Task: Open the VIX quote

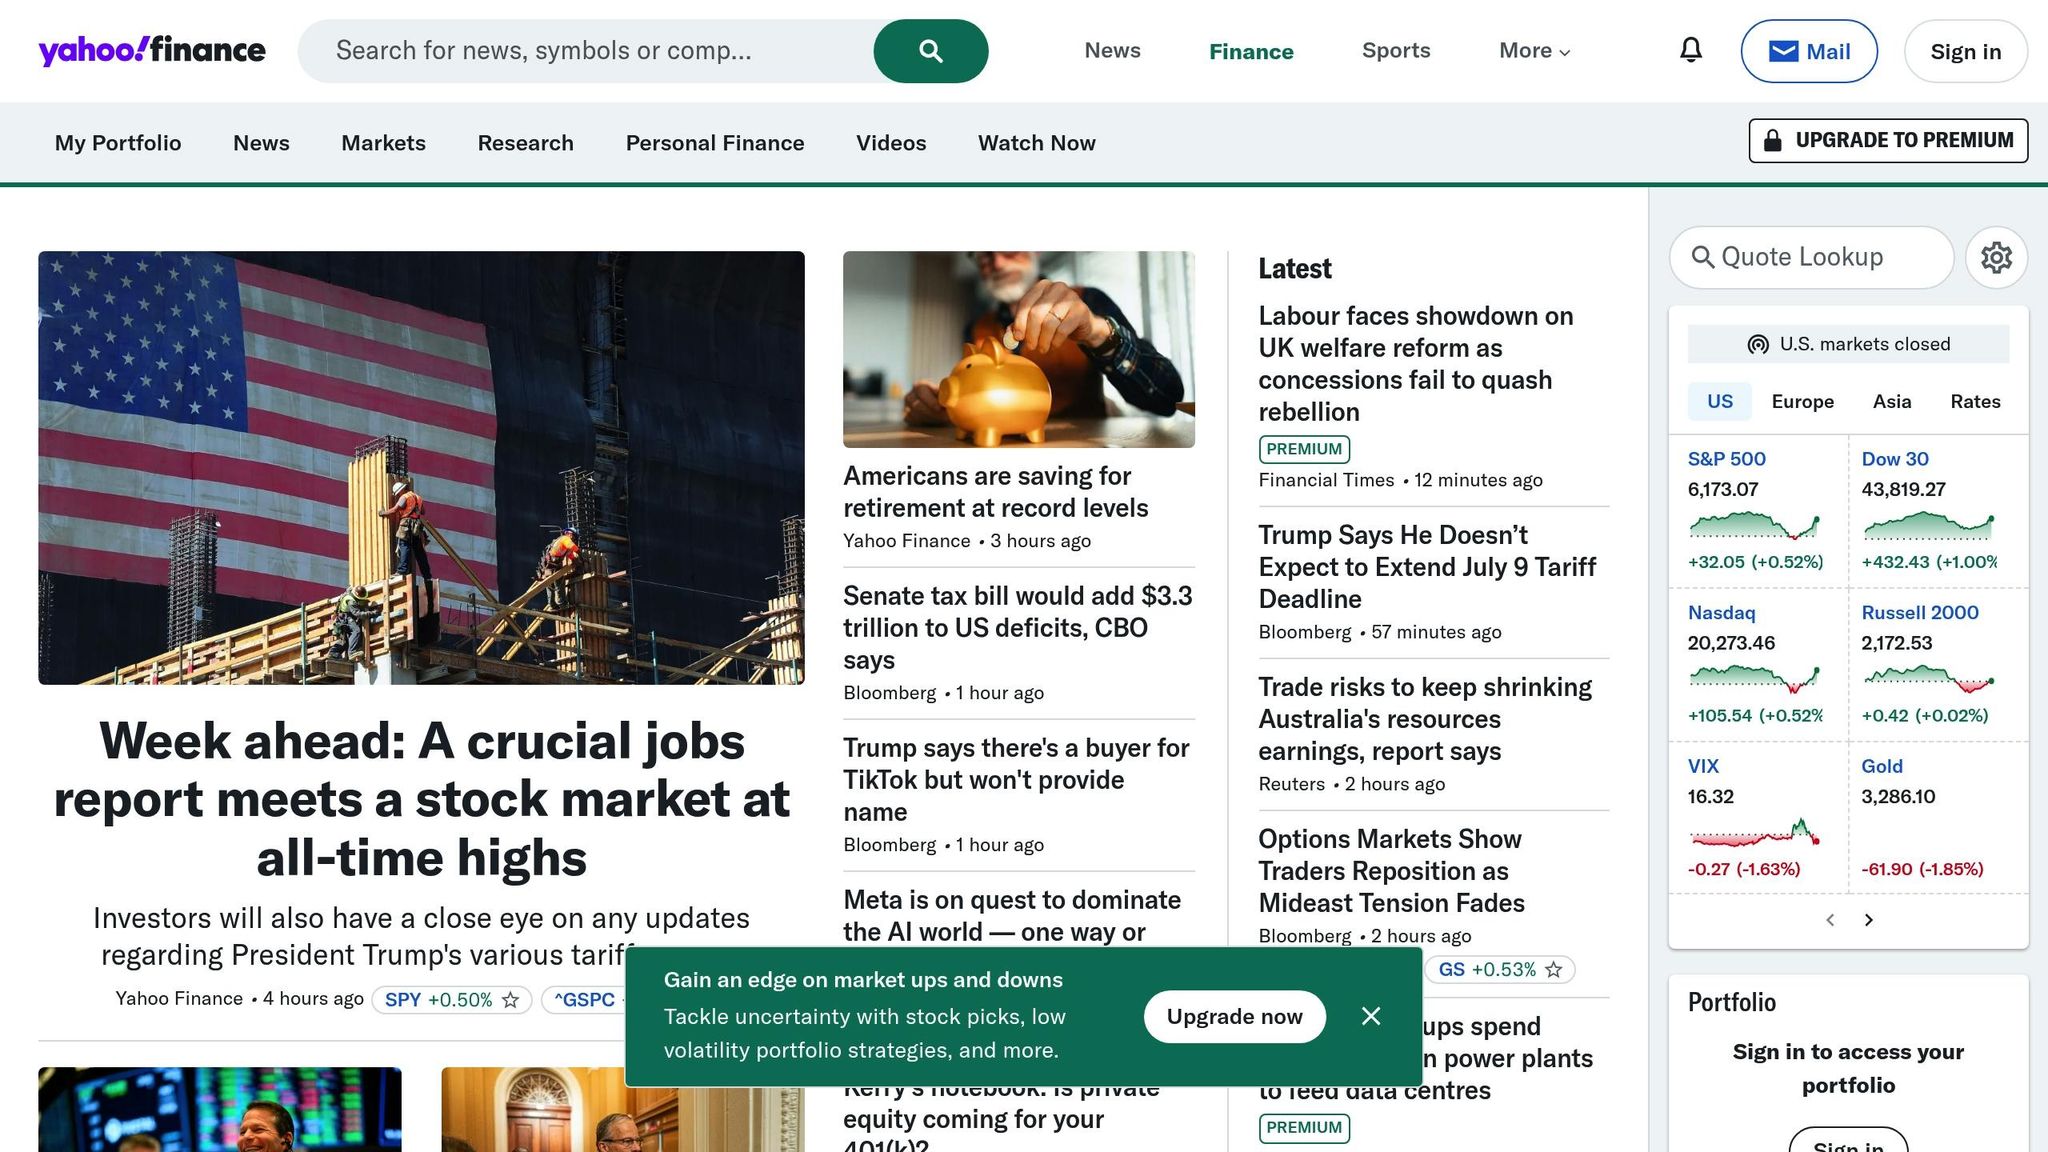Action: click(1703, 767)
